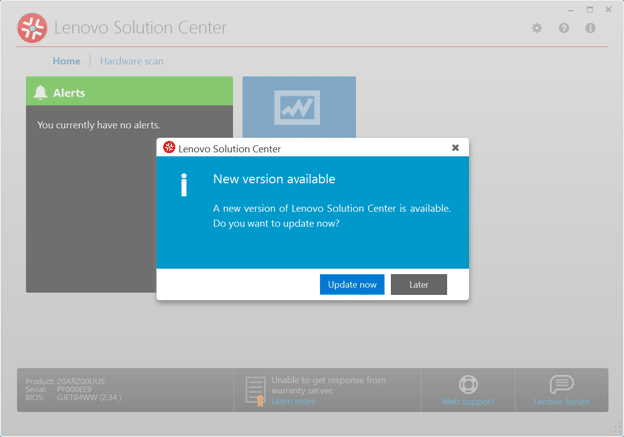624x437 pixels.
Task: Click the Update now button
Action: click(x=352, y=285)
